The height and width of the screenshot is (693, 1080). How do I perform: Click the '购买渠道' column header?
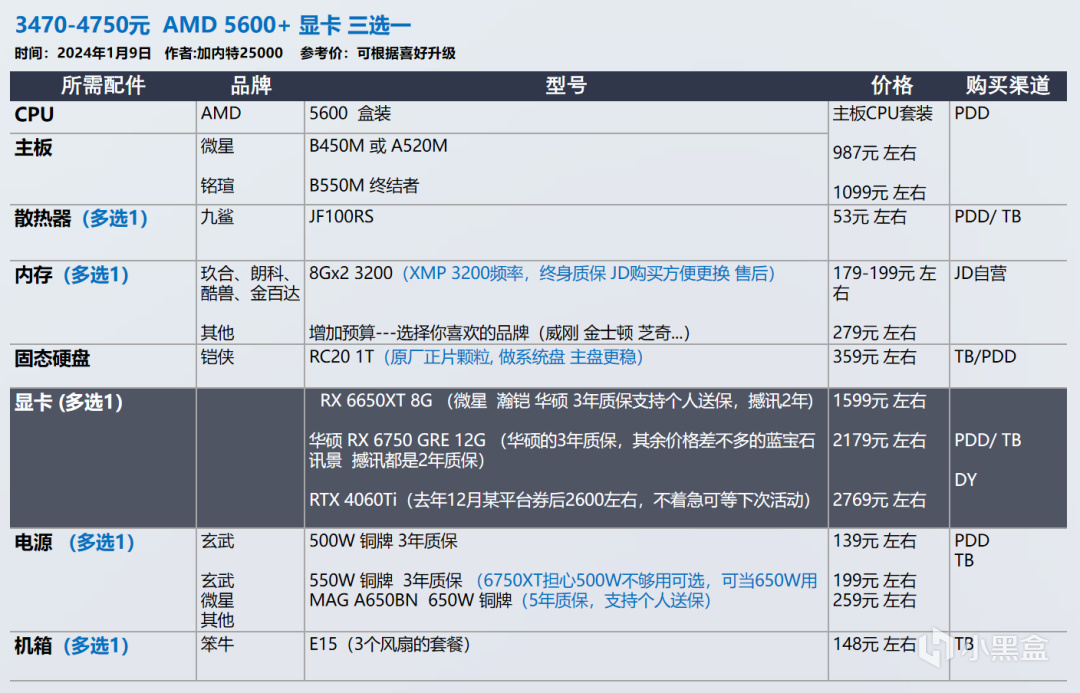(x=1008, y=85)
